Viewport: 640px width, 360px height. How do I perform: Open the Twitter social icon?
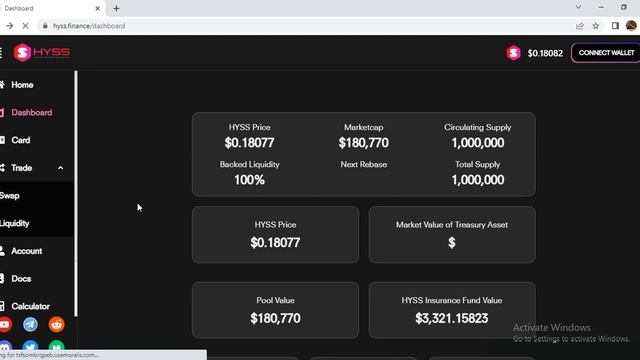(x=30, y=345)
